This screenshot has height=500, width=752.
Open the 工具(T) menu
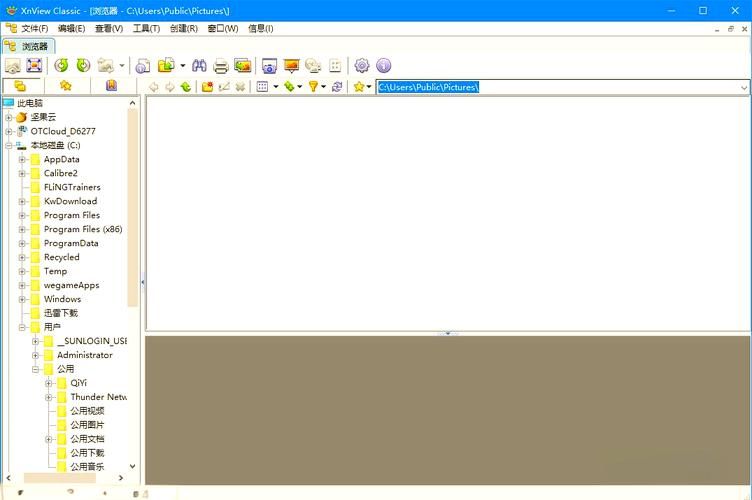146,29
